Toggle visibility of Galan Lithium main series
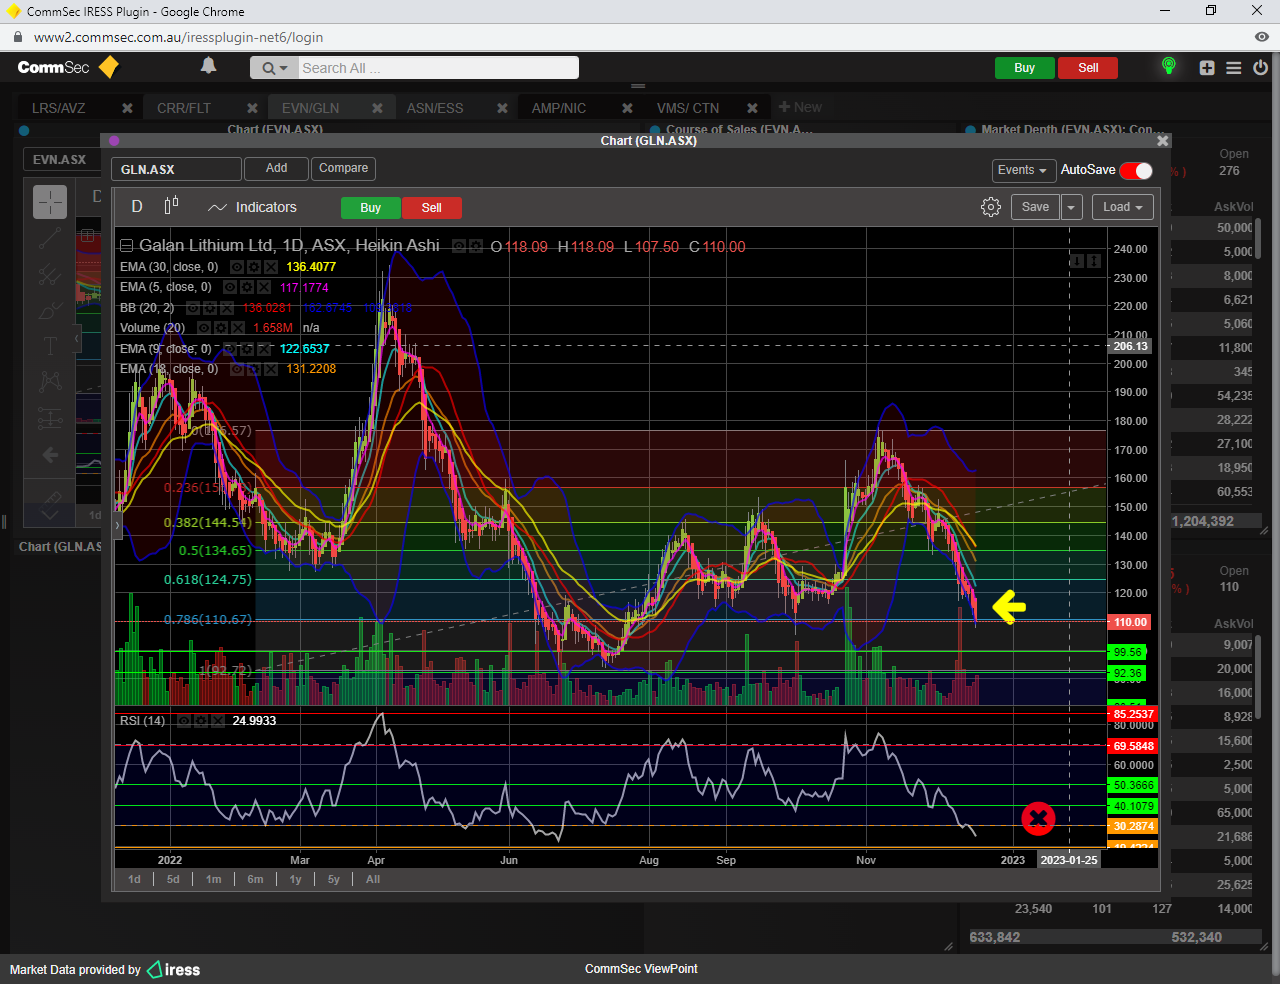This screenshot has height=984, width=1280. coord(459,246)
